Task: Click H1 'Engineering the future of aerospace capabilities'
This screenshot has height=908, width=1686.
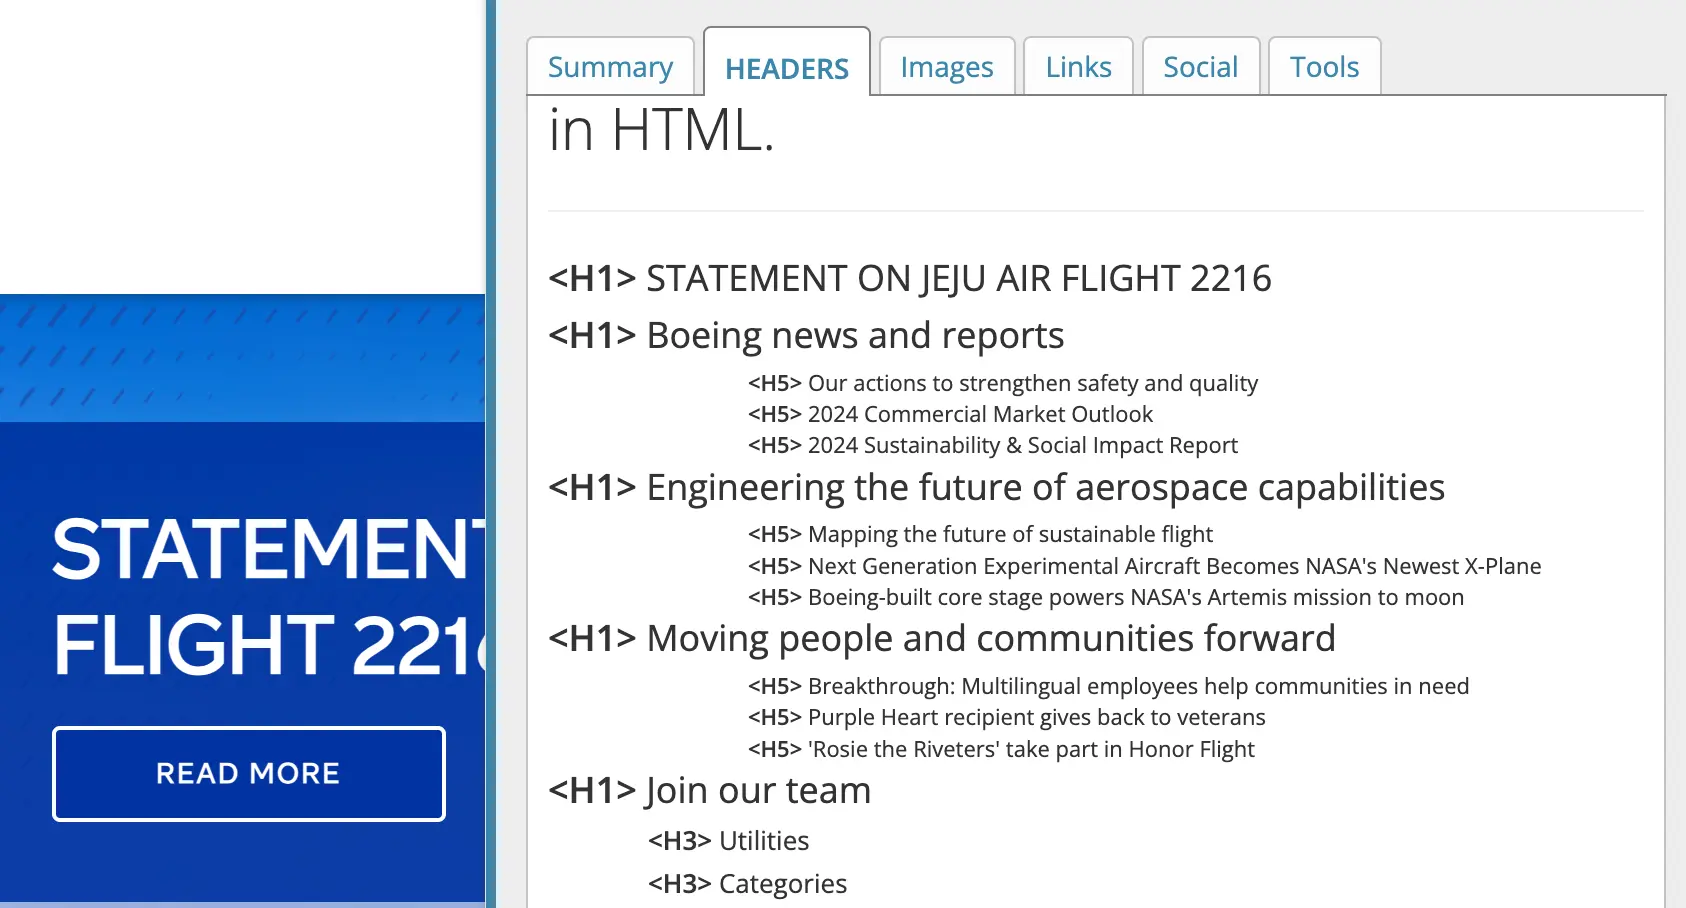Action: click(996, 487)
